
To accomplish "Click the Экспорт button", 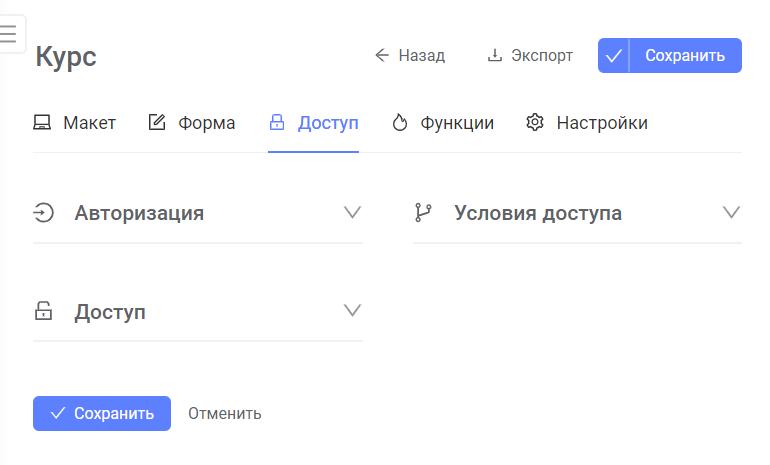I will coord(530,55).
